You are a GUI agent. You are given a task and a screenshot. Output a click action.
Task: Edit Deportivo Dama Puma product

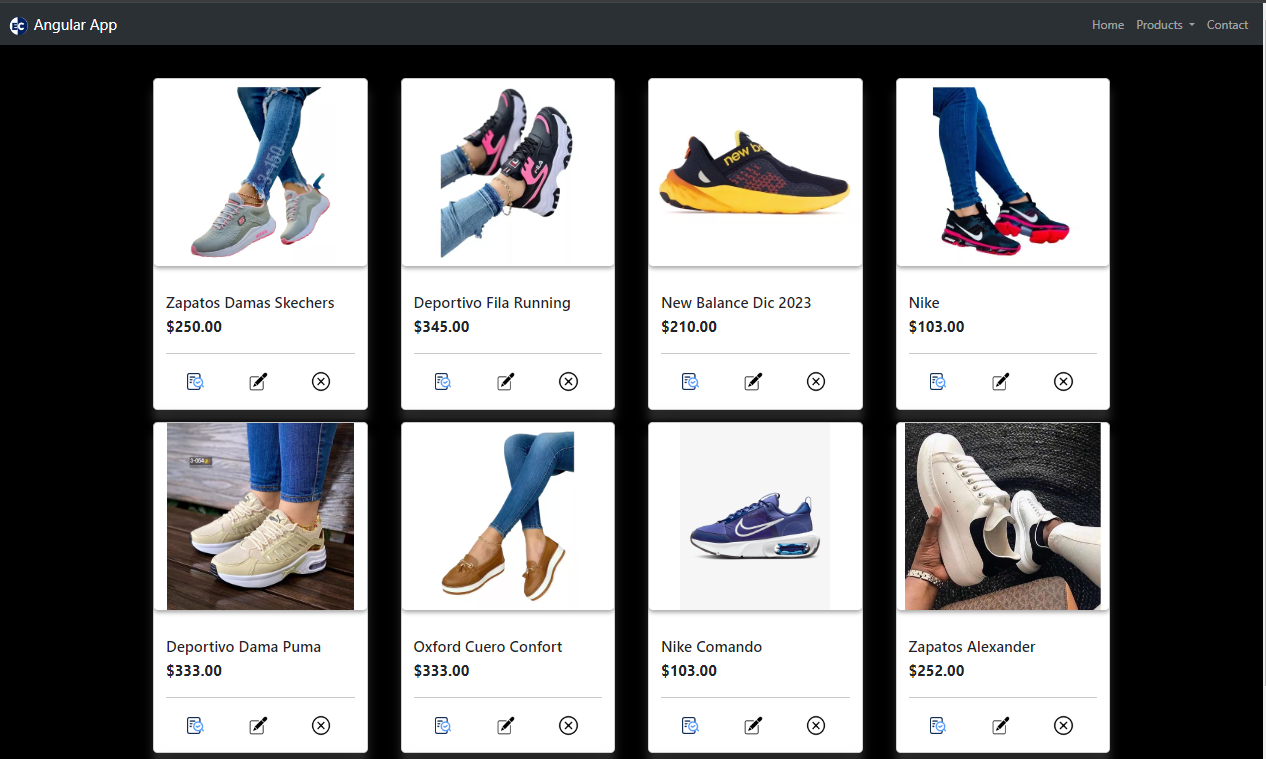point(258,725)
